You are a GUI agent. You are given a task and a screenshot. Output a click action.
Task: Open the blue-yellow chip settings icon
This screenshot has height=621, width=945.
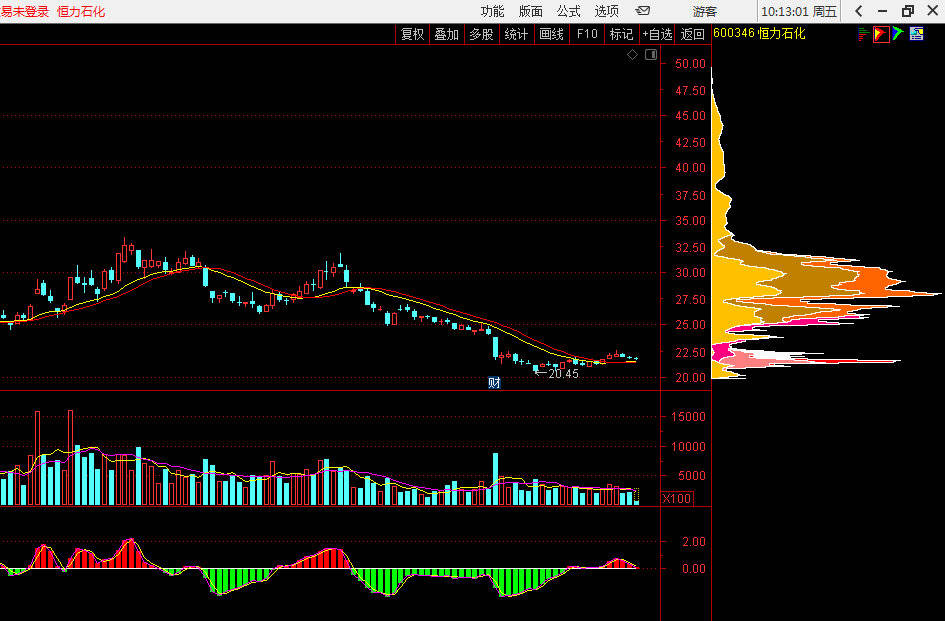coord(917,34)
